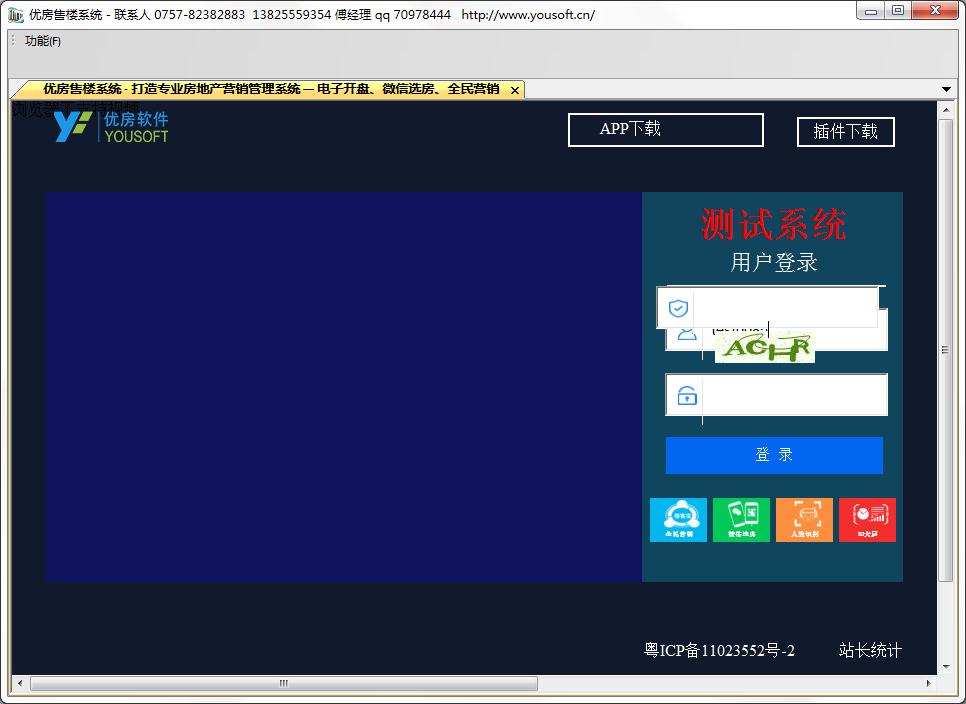Viewport: 966px width, 704px height.
Task: Open the green 微信选房 tile
Action: coord(741,520)
